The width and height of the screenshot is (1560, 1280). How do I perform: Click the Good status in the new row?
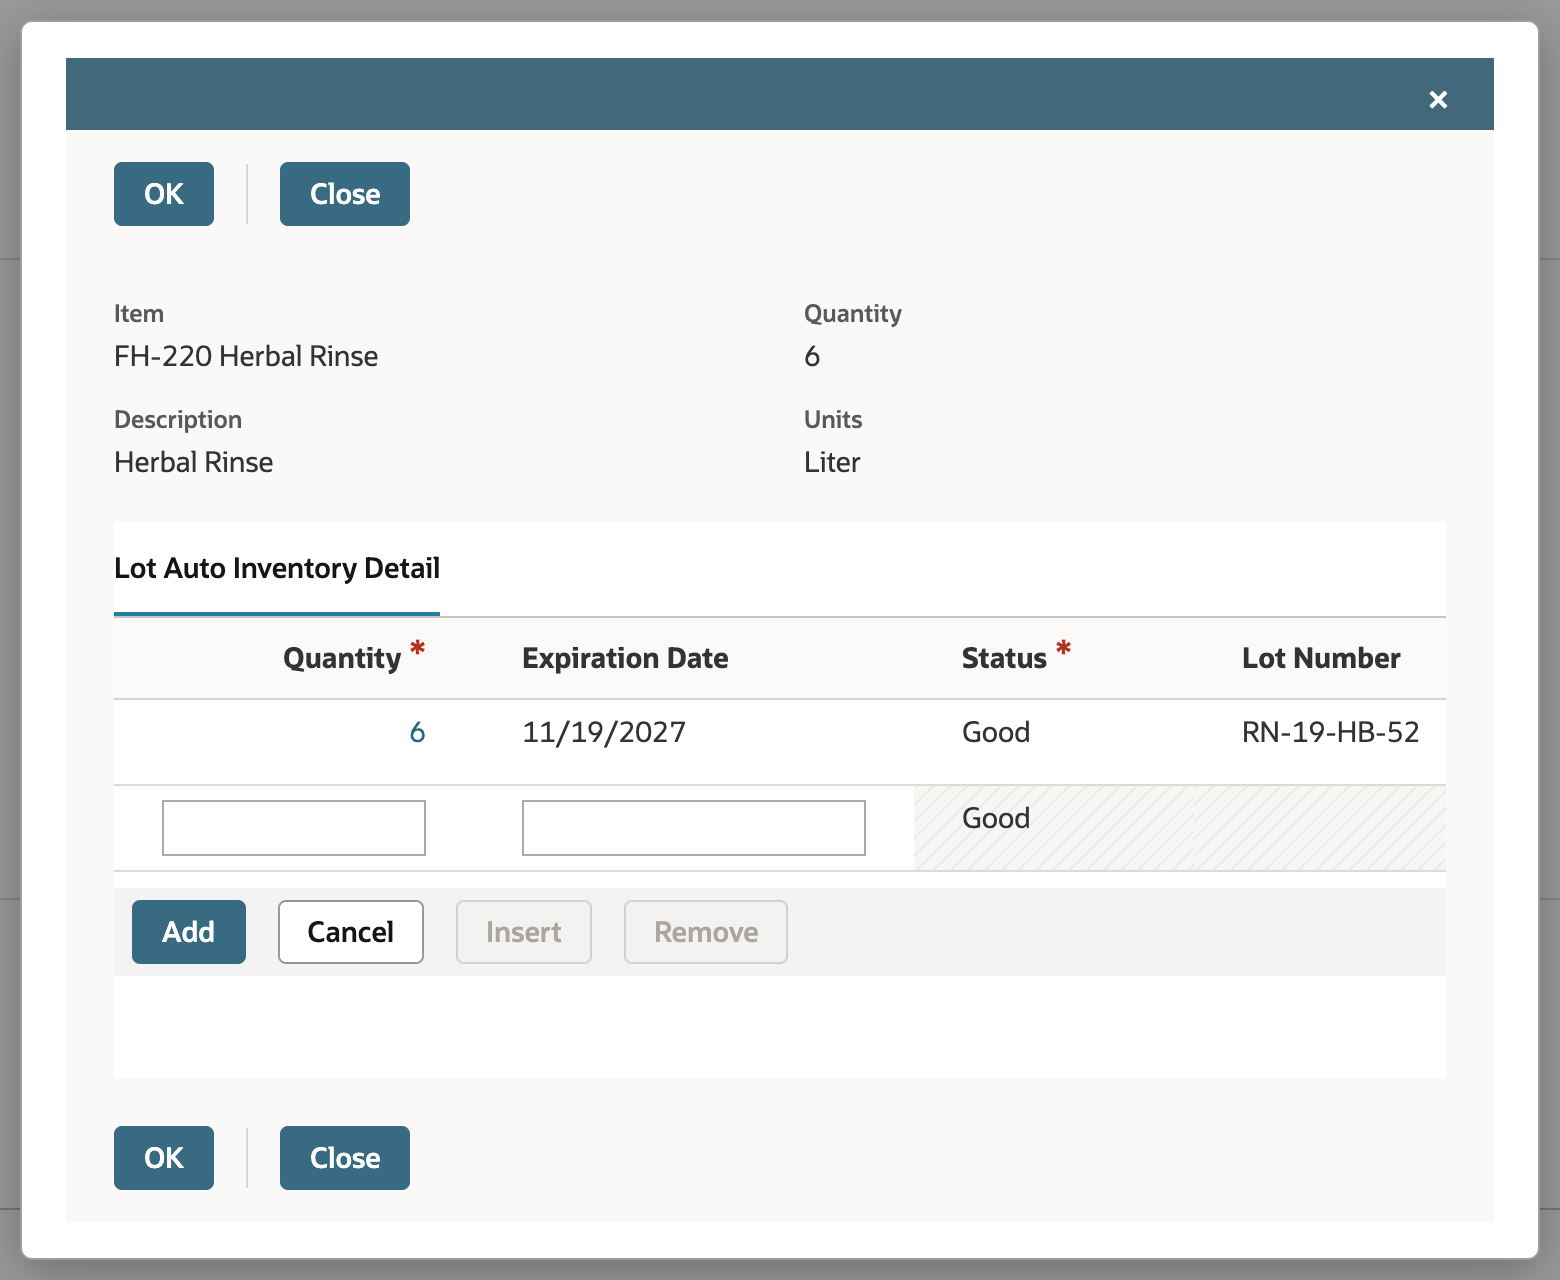[996, 818]
